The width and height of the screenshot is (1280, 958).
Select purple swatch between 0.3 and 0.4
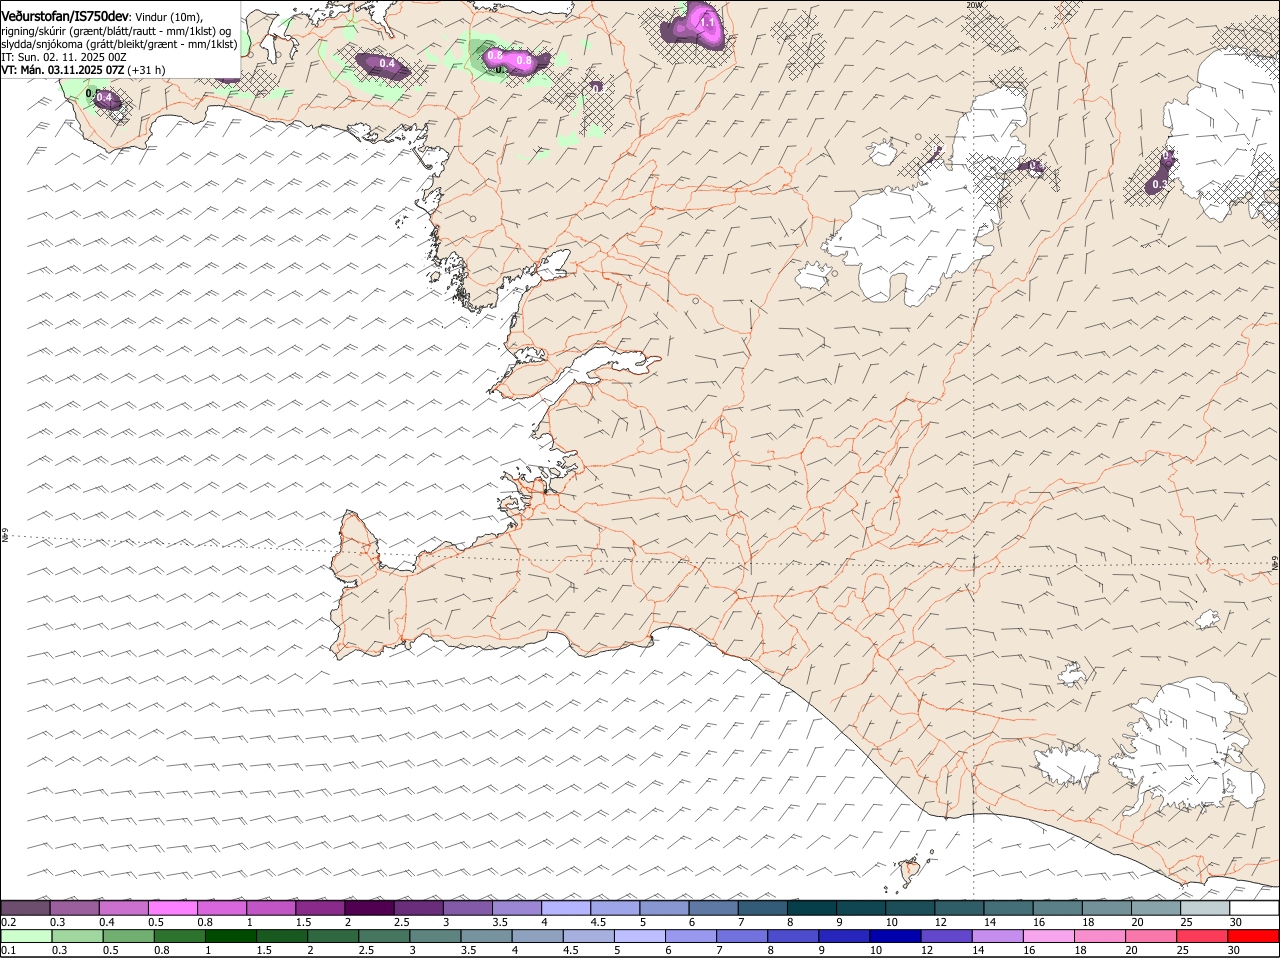pos(74,907)
